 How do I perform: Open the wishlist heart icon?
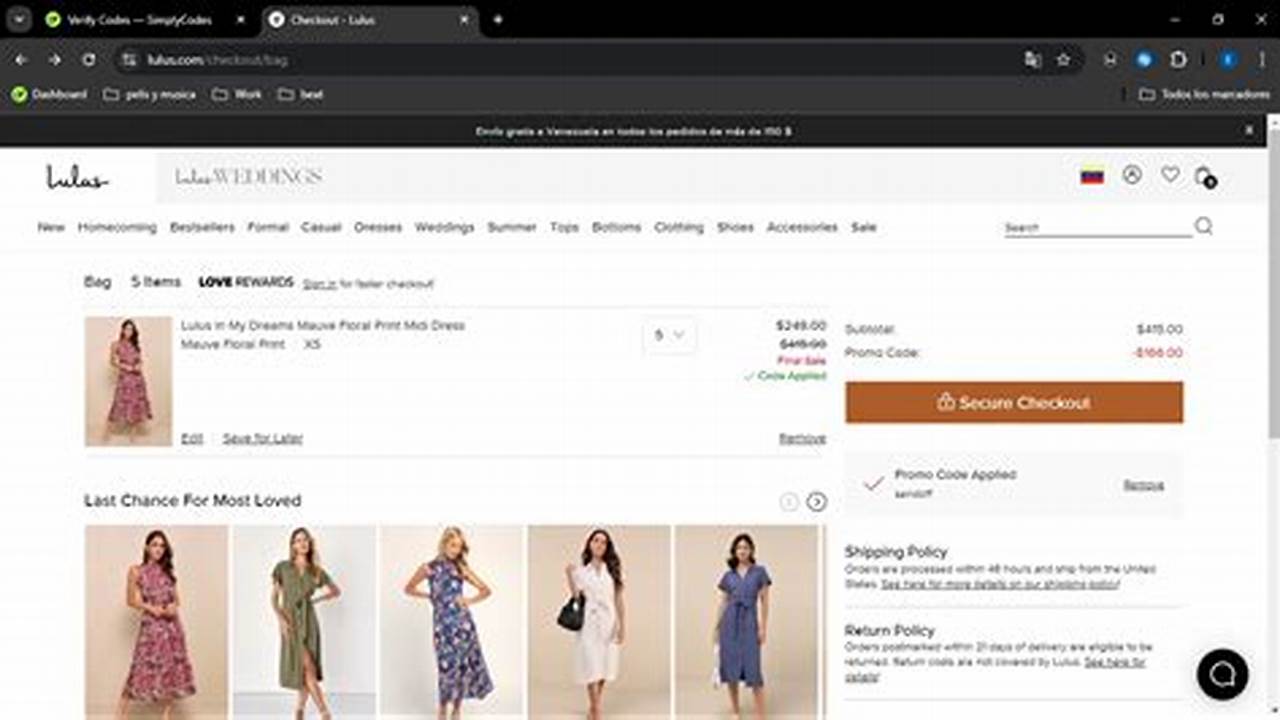pos(1169,174)
